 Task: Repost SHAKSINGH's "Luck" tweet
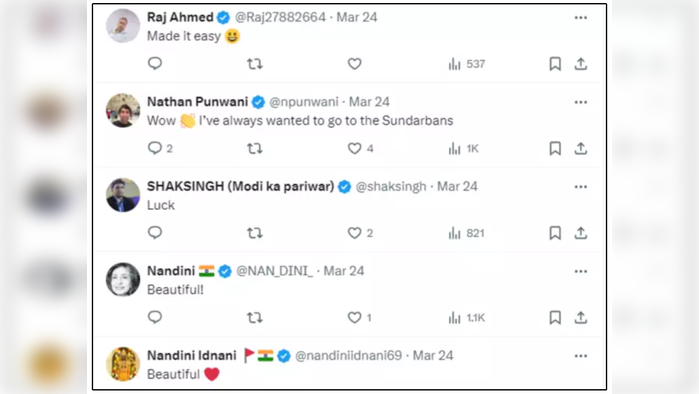pos(255,233)
